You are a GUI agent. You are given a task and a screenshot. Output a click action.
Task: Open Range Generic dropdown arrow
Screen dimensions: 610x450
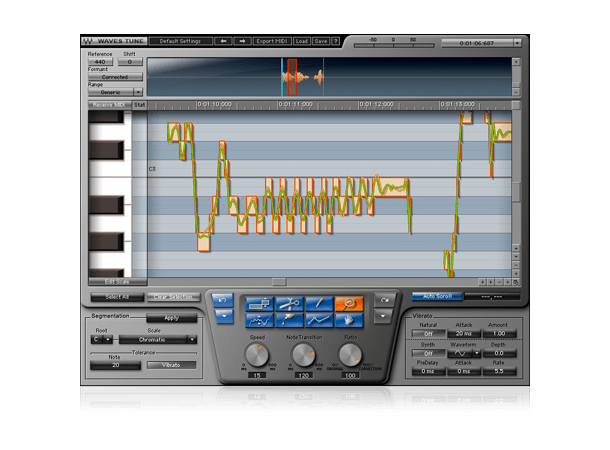[x=138, y=92]
